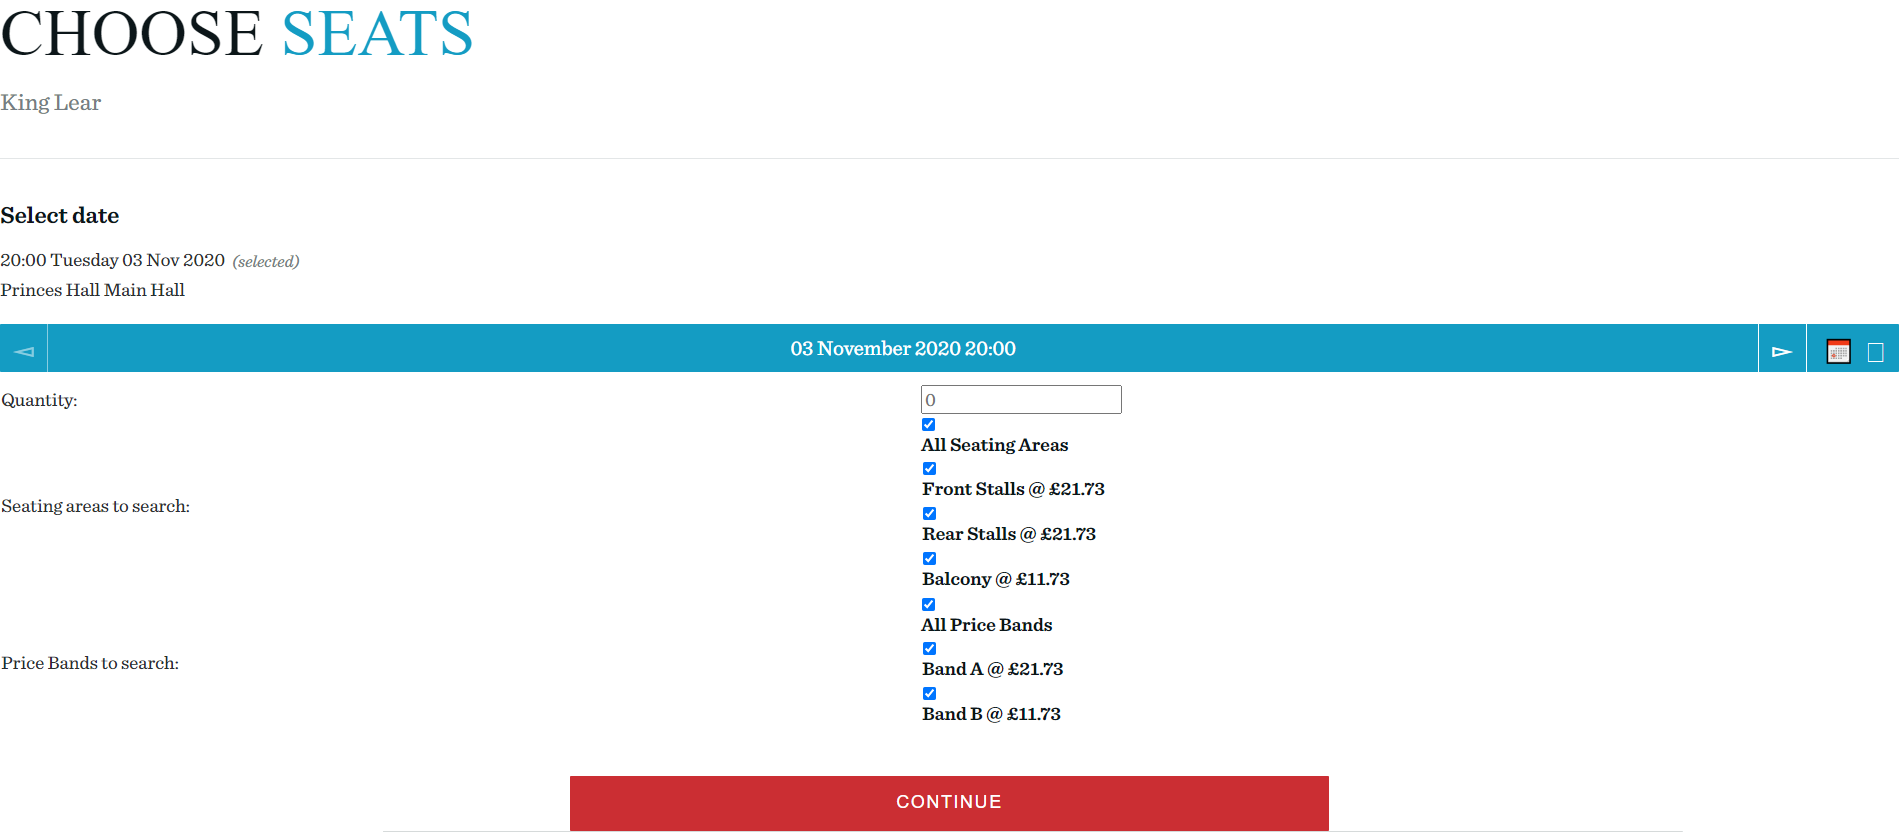Image resolution: width=1899 pixels, height=838 pixels.
Task: Toggle All Seating Areas checkbox
Action: 929,425
